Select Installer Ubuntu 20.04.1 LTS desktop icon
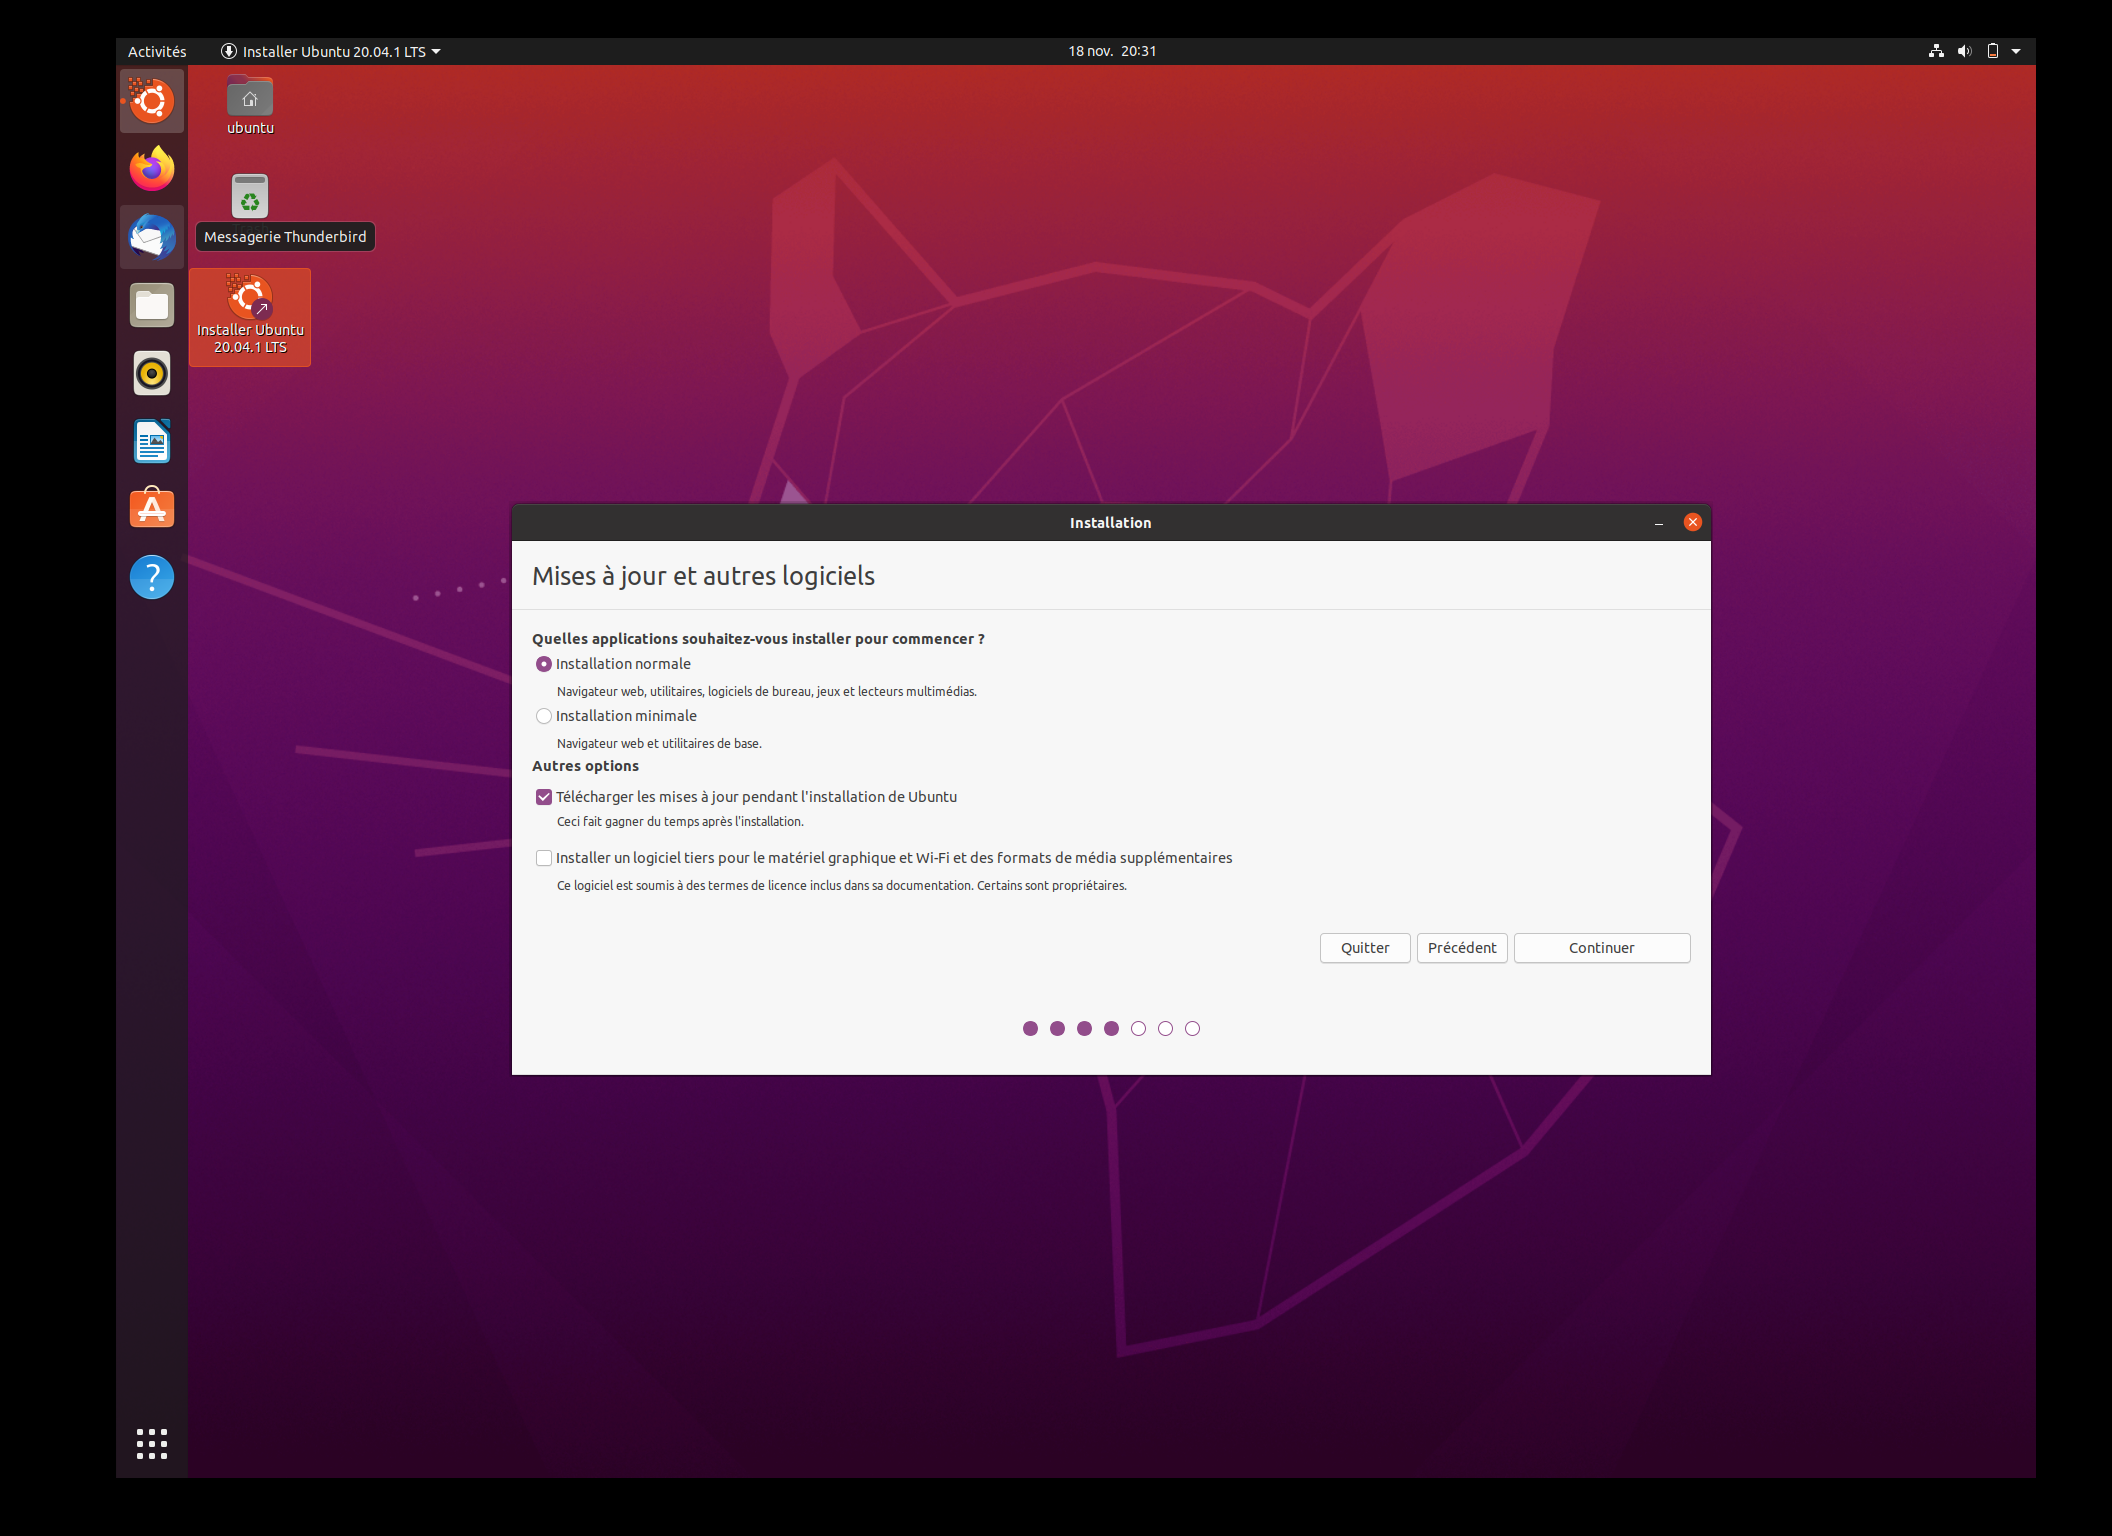2112x1536 pixels. 250,317
